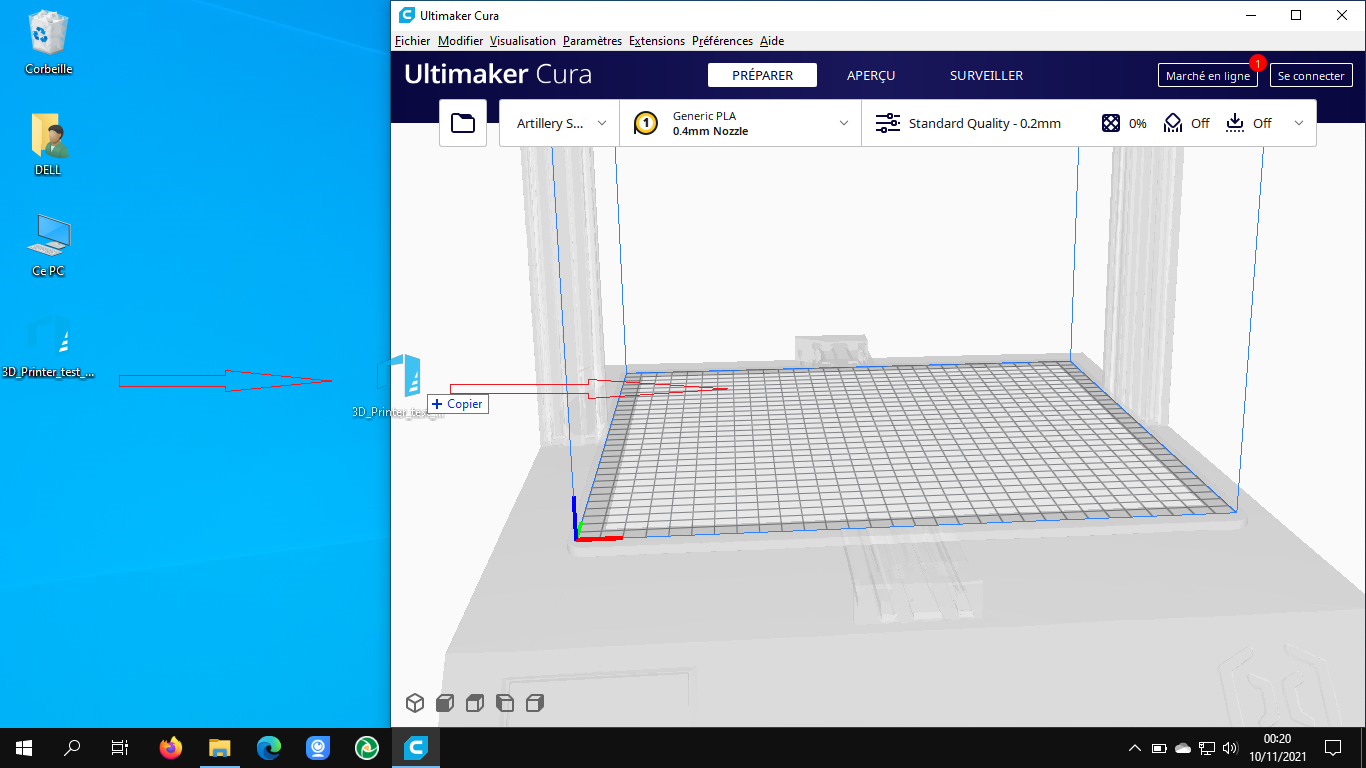Switch to the PRÉPARER stage
This screenshot has height=768, width=1366.
click(x=762, y=75)
